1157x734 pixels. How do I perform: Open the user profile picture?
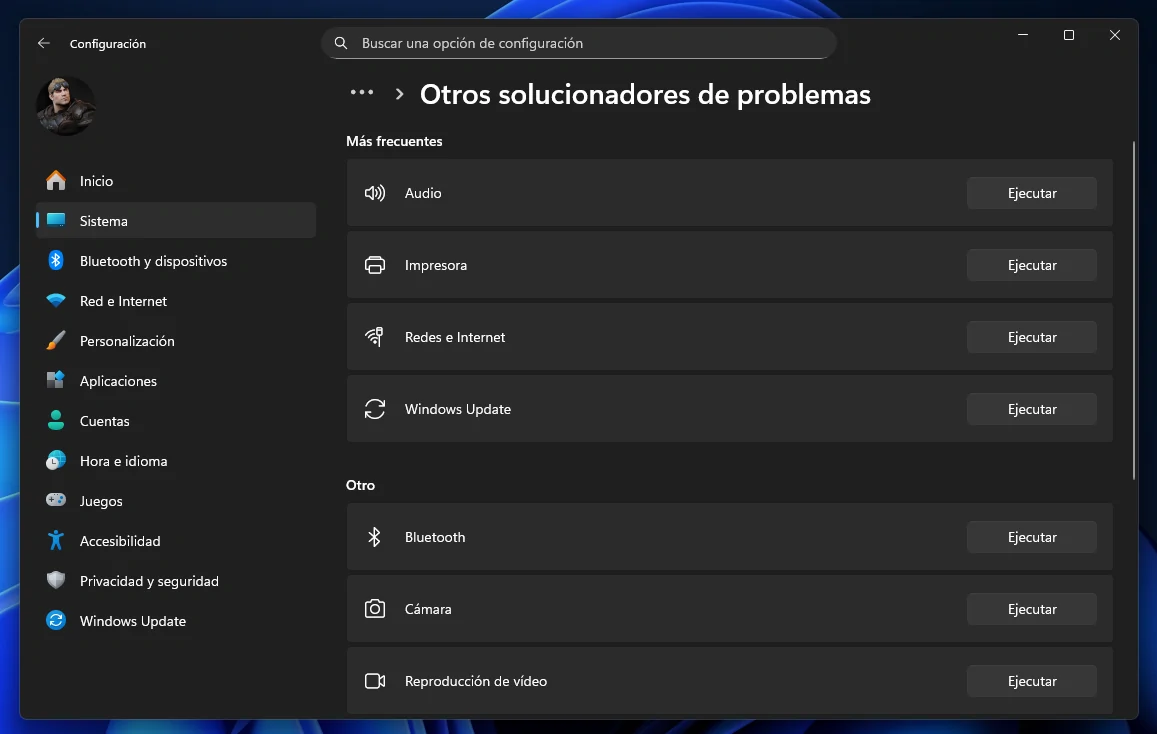click(66, 105)
